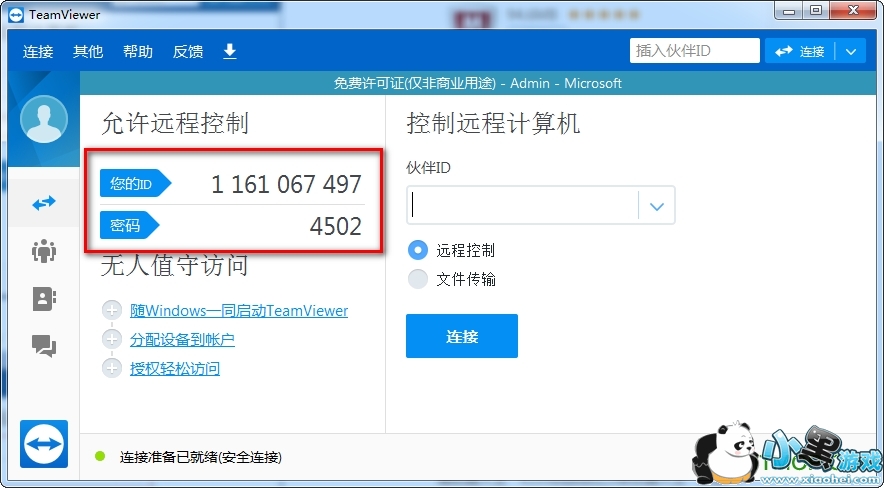
Task: Expand the dropdown beside header 连接 button
Action: [x=851, y=52]
